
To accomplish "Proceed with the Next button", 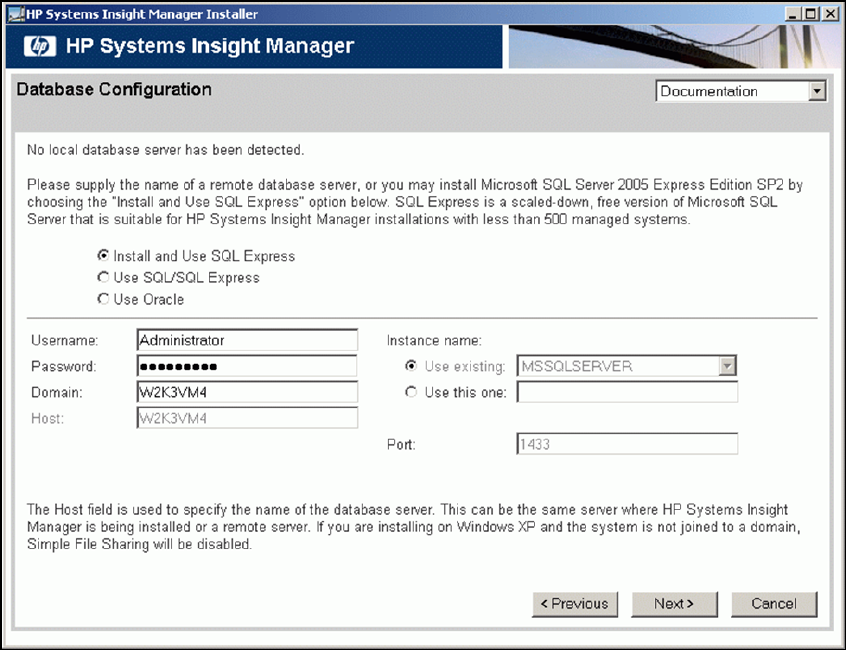I will tap(674, 604).
